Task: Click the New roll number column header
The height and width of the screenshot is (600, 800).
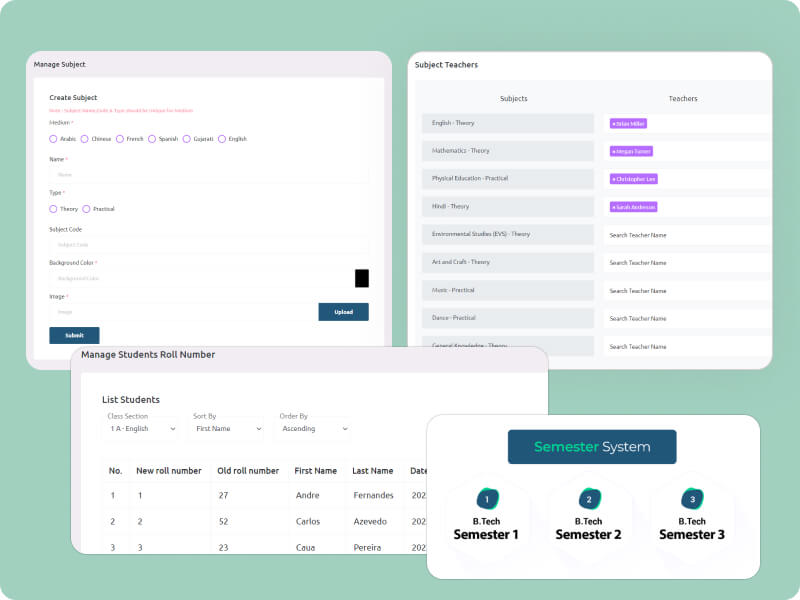Action: pyautogui.click(x=169, y=471)
